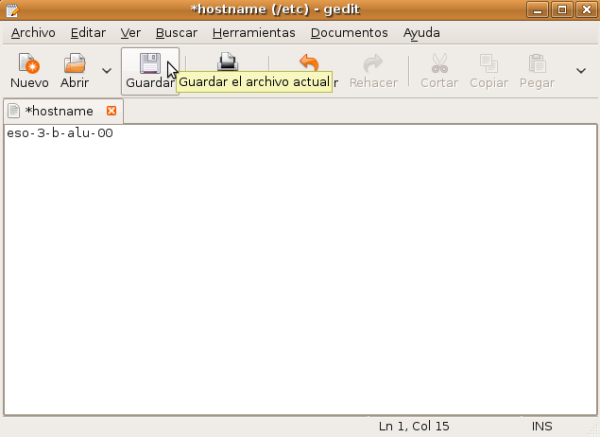Close the *hostname tab
This screenshot has width=600, height=437.
point(111,111)
